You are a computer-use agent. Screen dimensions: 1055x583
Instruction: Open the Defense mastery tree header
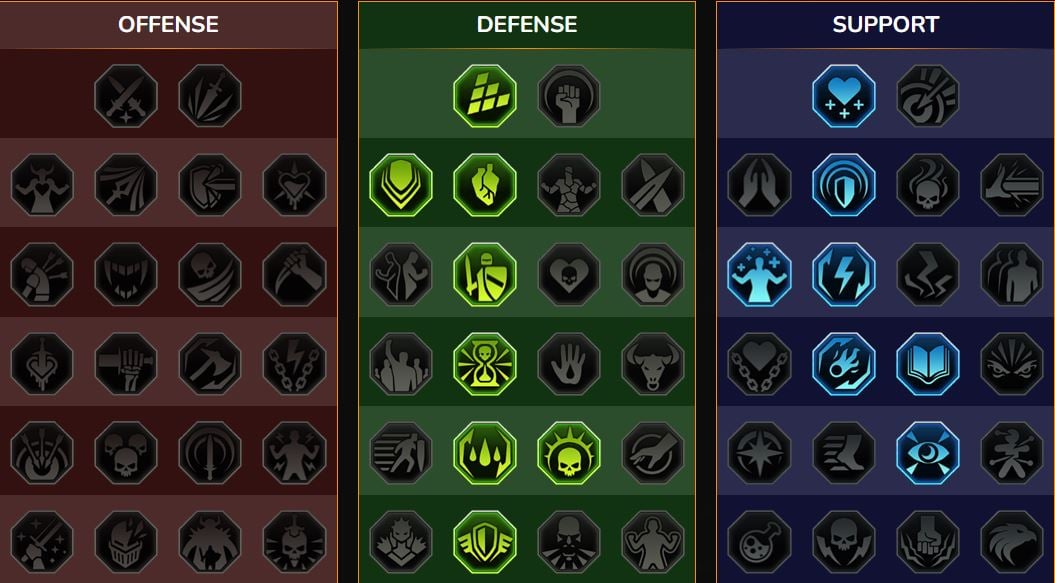click(527, 25)
